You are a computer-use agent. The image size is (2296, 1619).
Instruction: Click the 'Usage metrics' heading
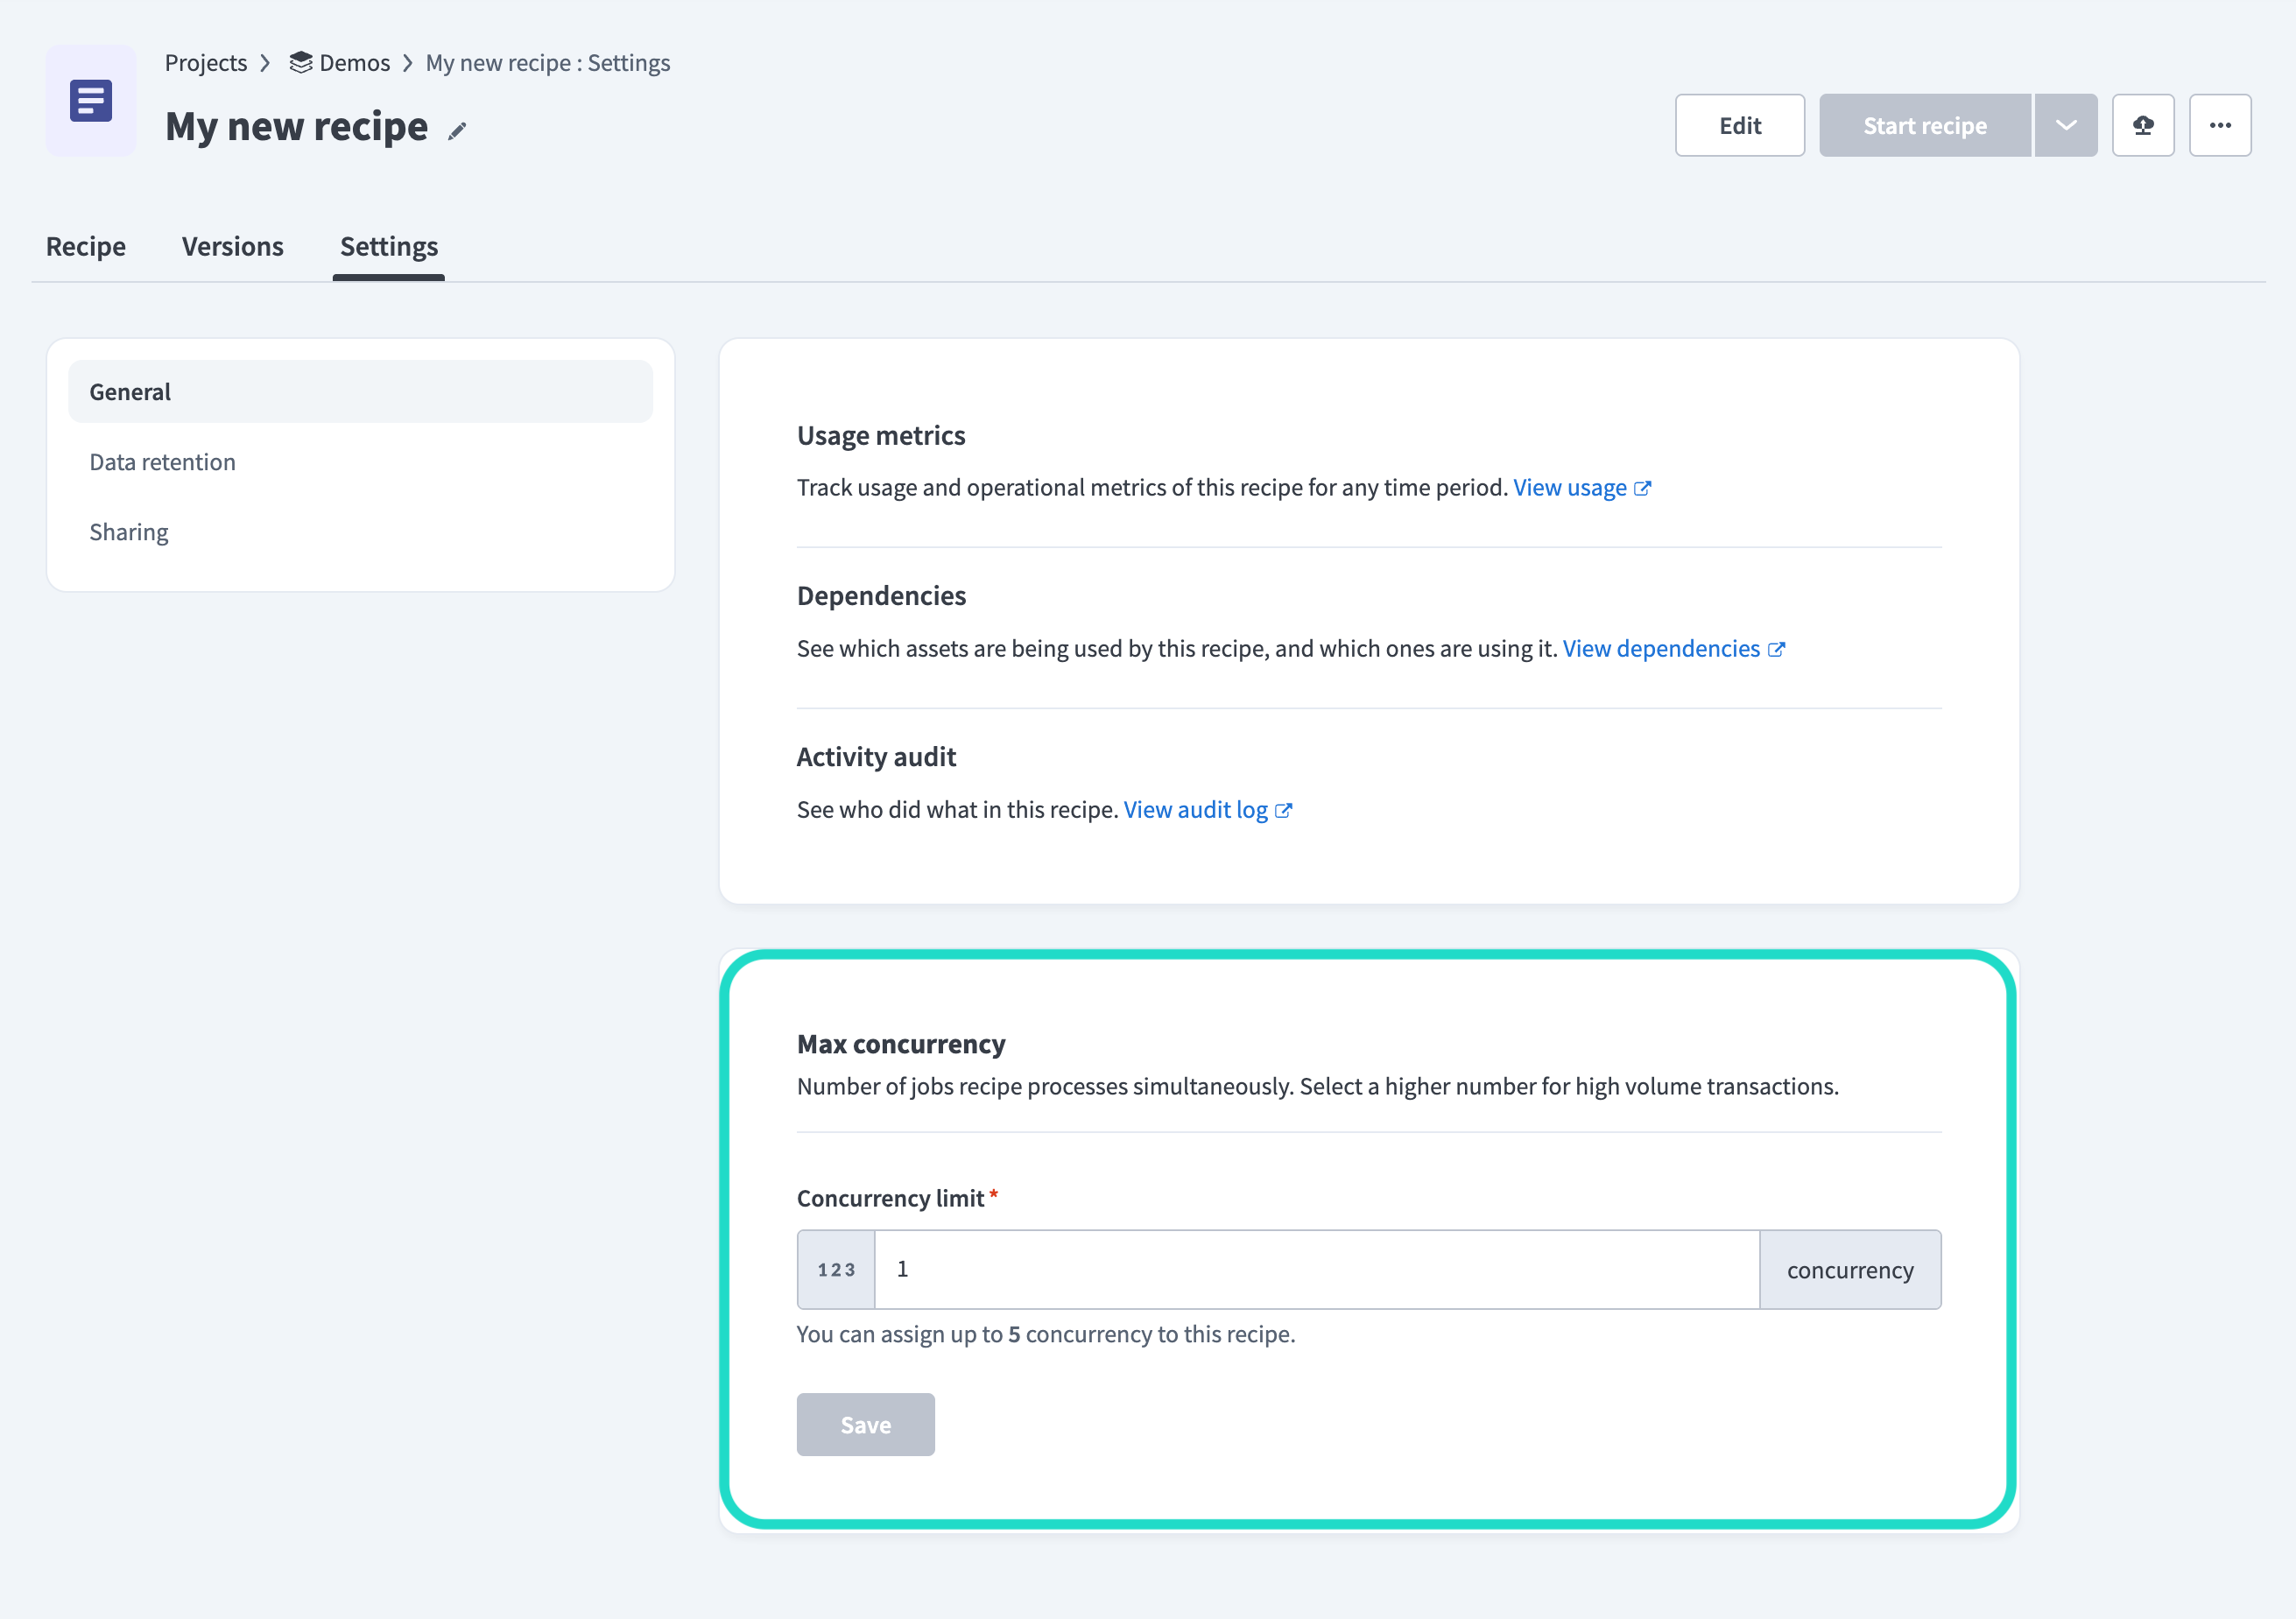point(881,435)
